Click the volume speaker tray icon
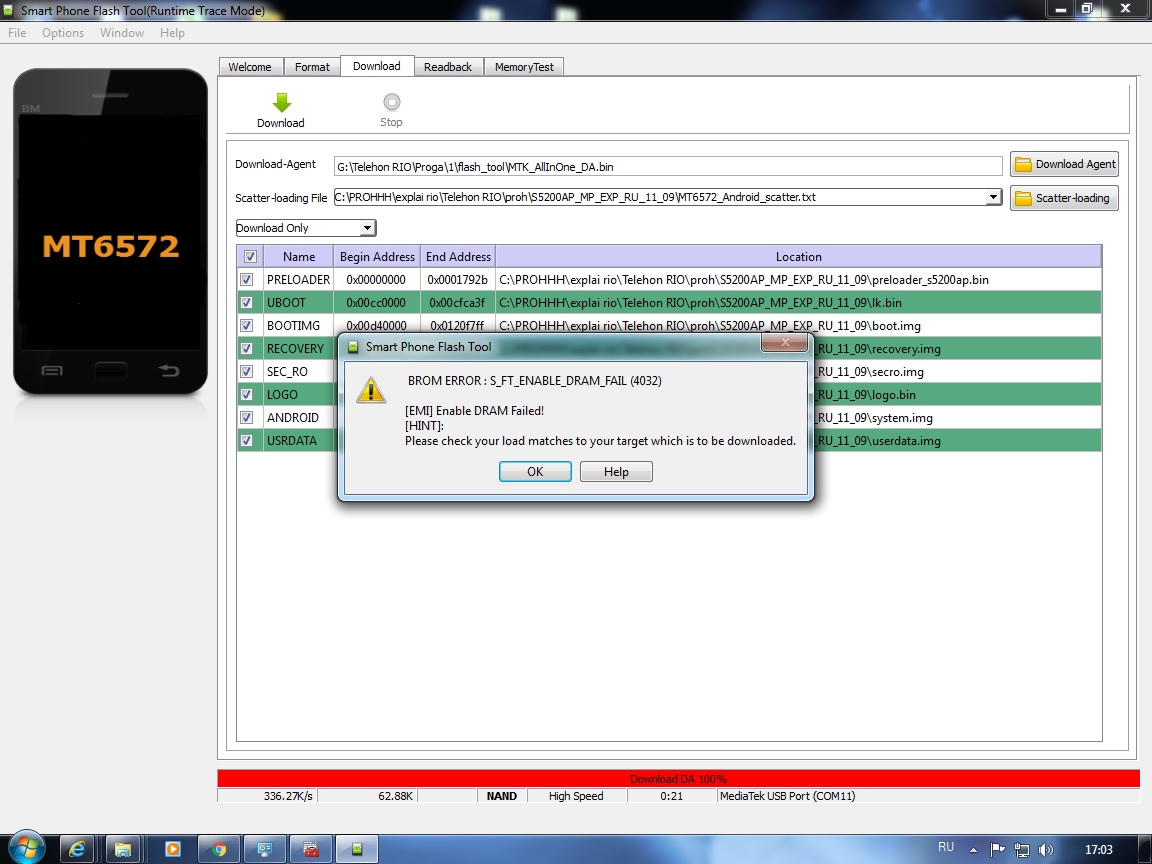Viewport: 1152px width, 864px height. tap(1045, 849)
